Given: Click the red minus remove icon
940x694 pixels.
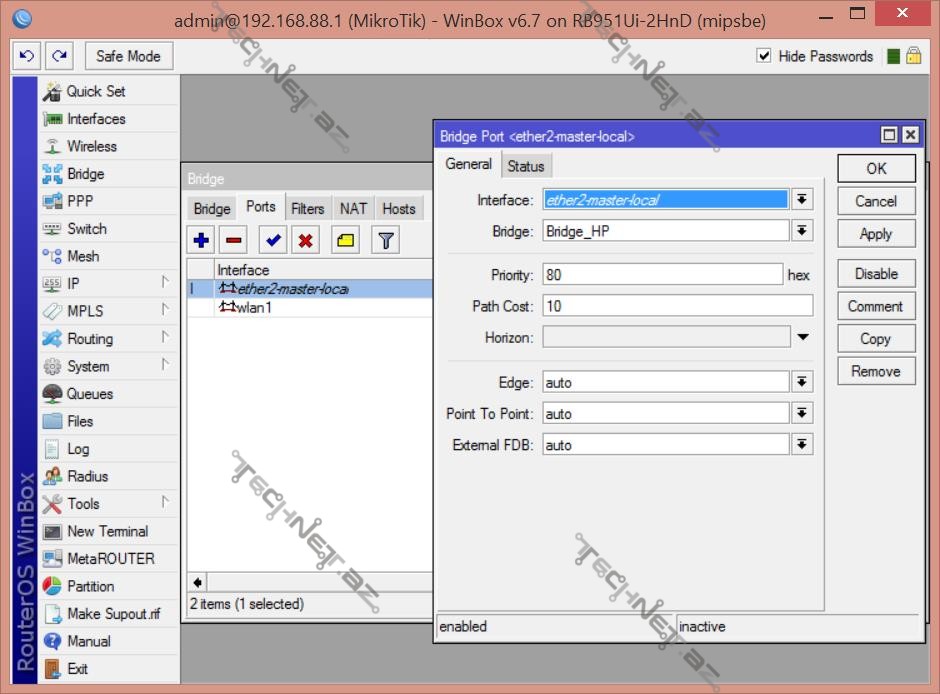Looking at the screenshot, I should [234, 240].
